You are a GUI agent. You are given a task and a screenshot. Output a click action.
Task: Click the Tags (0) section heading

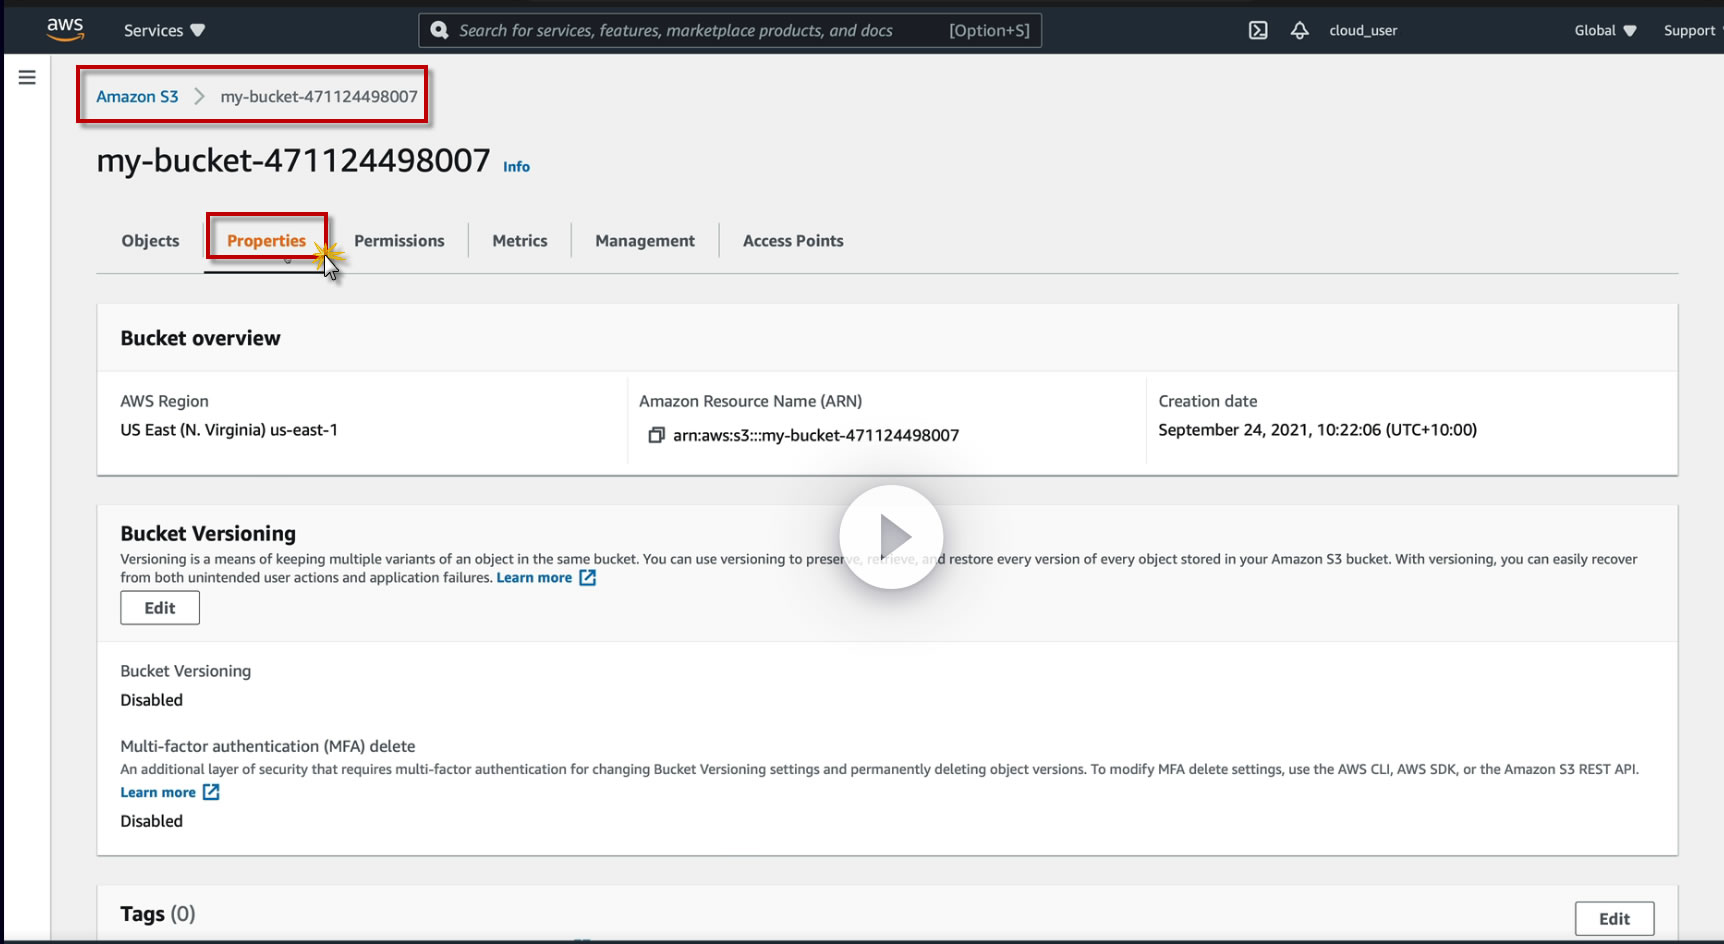tap(158, 914)
